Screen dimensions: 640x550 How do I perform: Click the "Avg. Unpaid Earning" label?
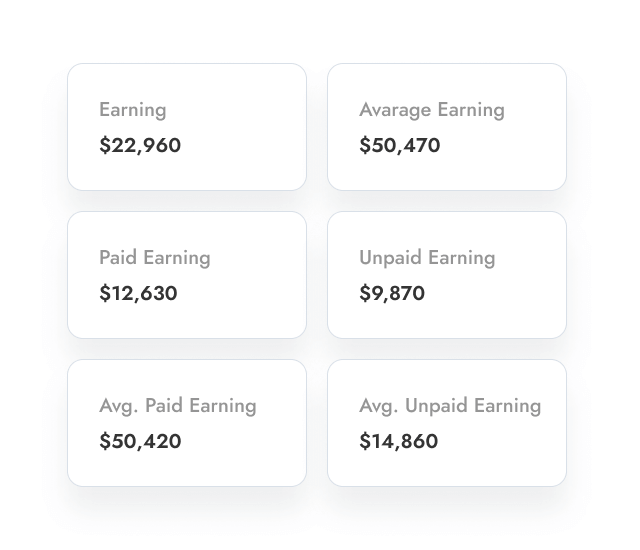coord(450,406)
